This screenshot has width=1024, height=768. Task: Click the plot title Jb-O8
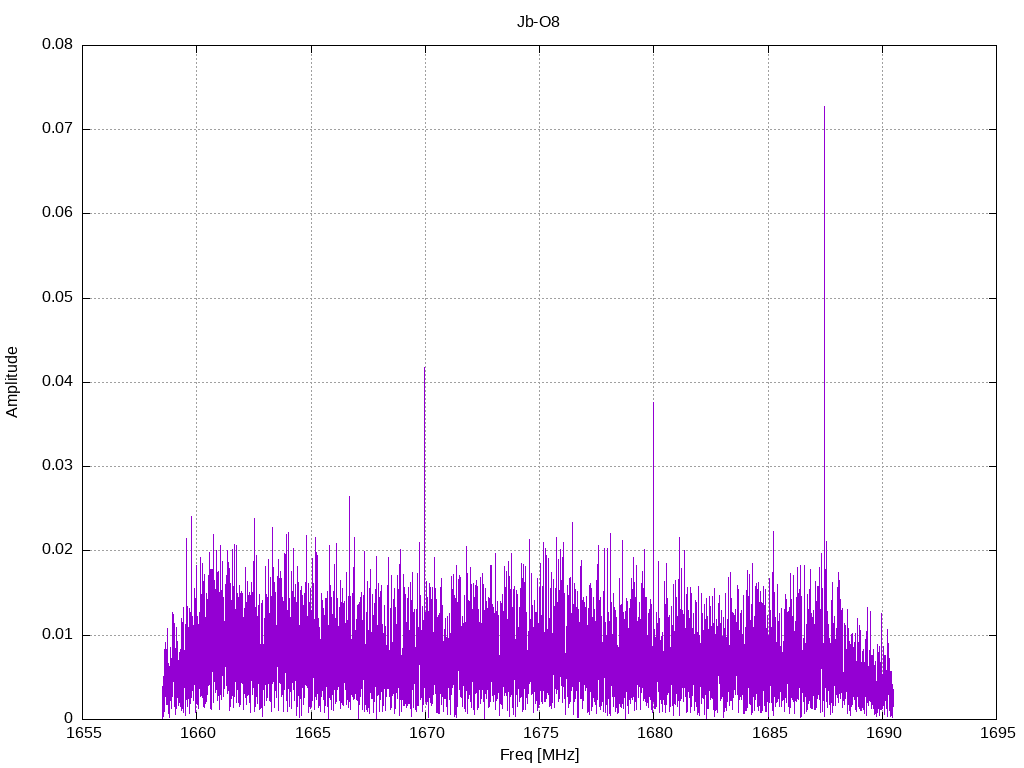(x=539, y=21)
